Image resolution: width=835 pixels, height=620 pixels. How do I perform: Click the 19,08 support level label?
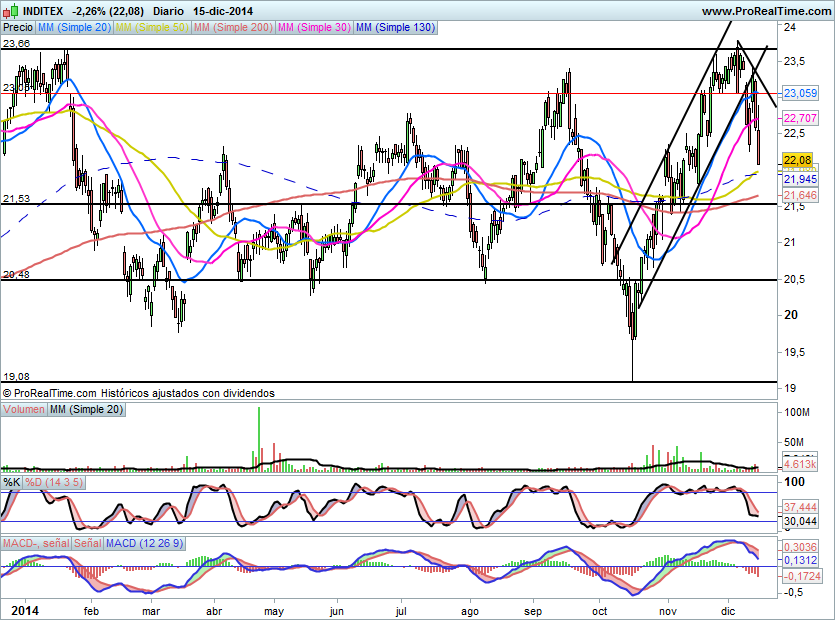(17, 377)
